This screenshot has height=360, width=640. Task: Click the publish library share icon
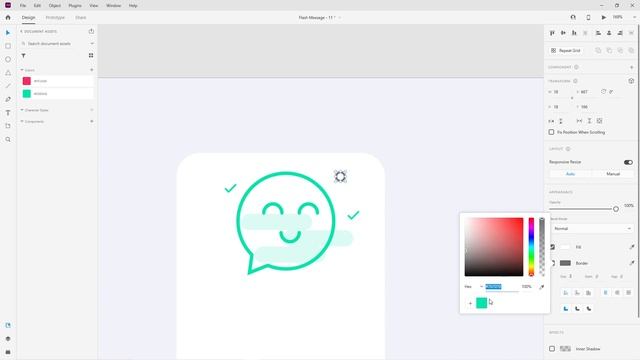click(x=91, y=31)
